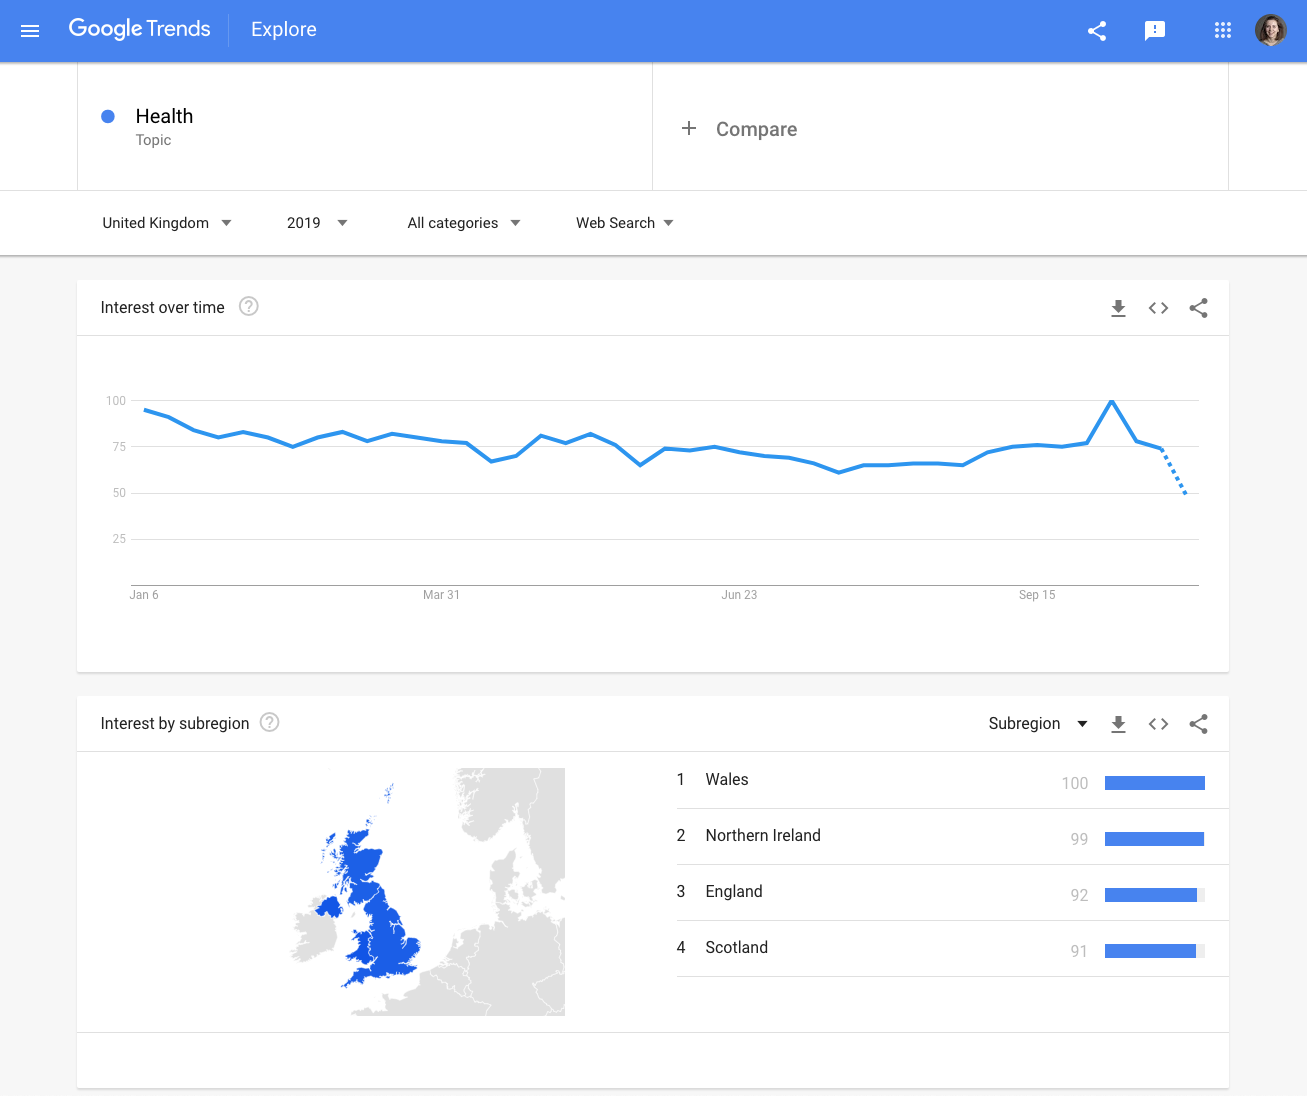This screenshot has height=1096, width=1307.
Task: Click the share icon in top header
Action: 1097,30
